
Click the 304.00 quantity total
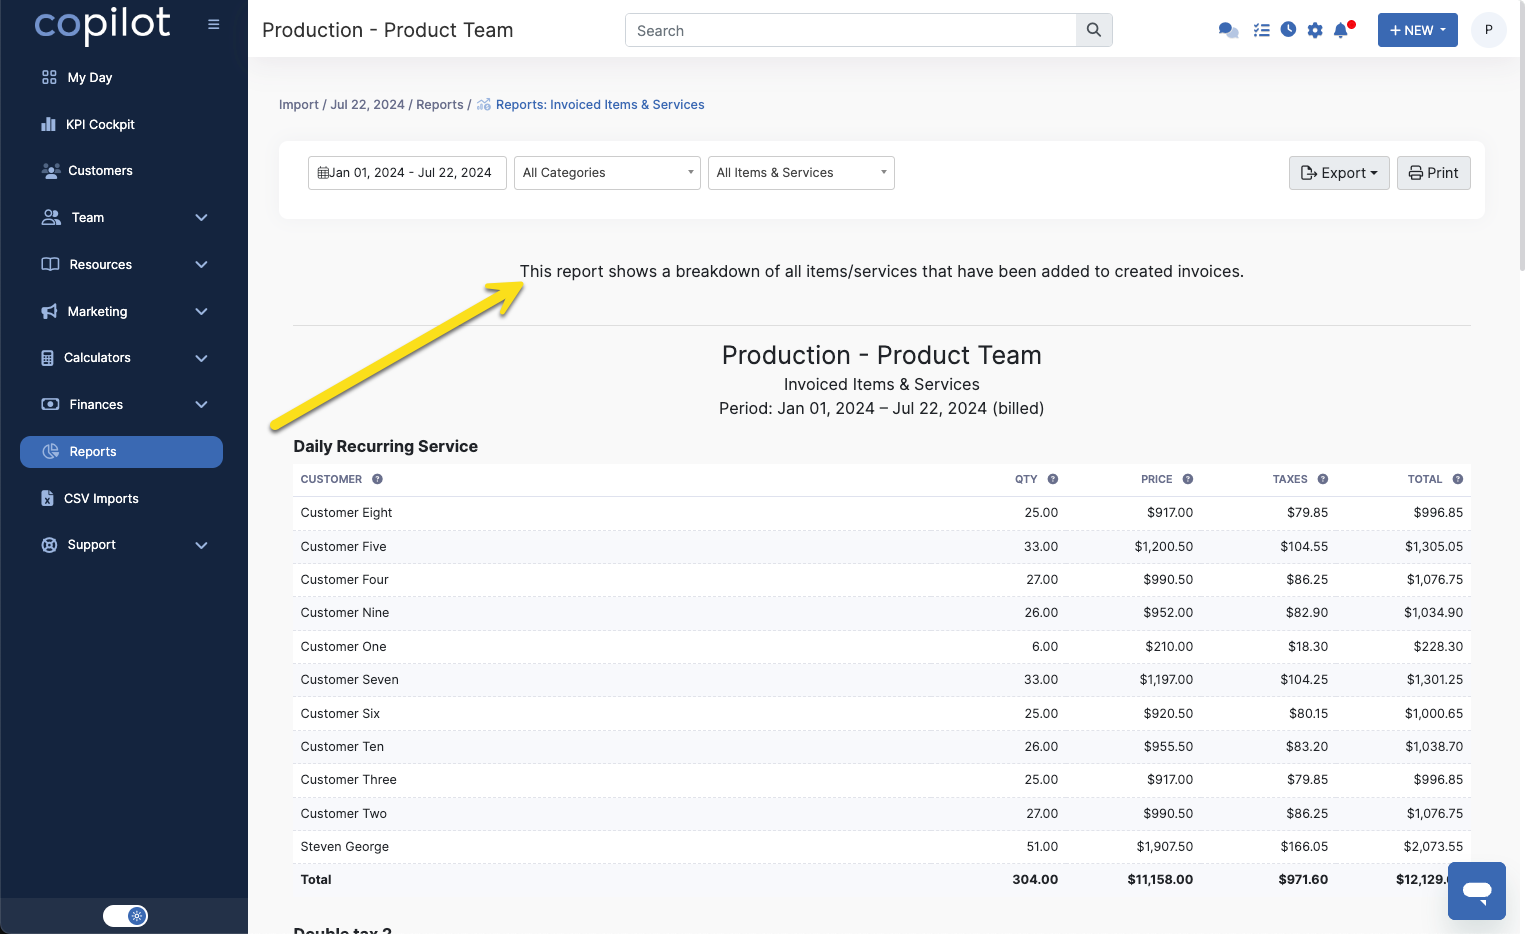click(1035, 880)
